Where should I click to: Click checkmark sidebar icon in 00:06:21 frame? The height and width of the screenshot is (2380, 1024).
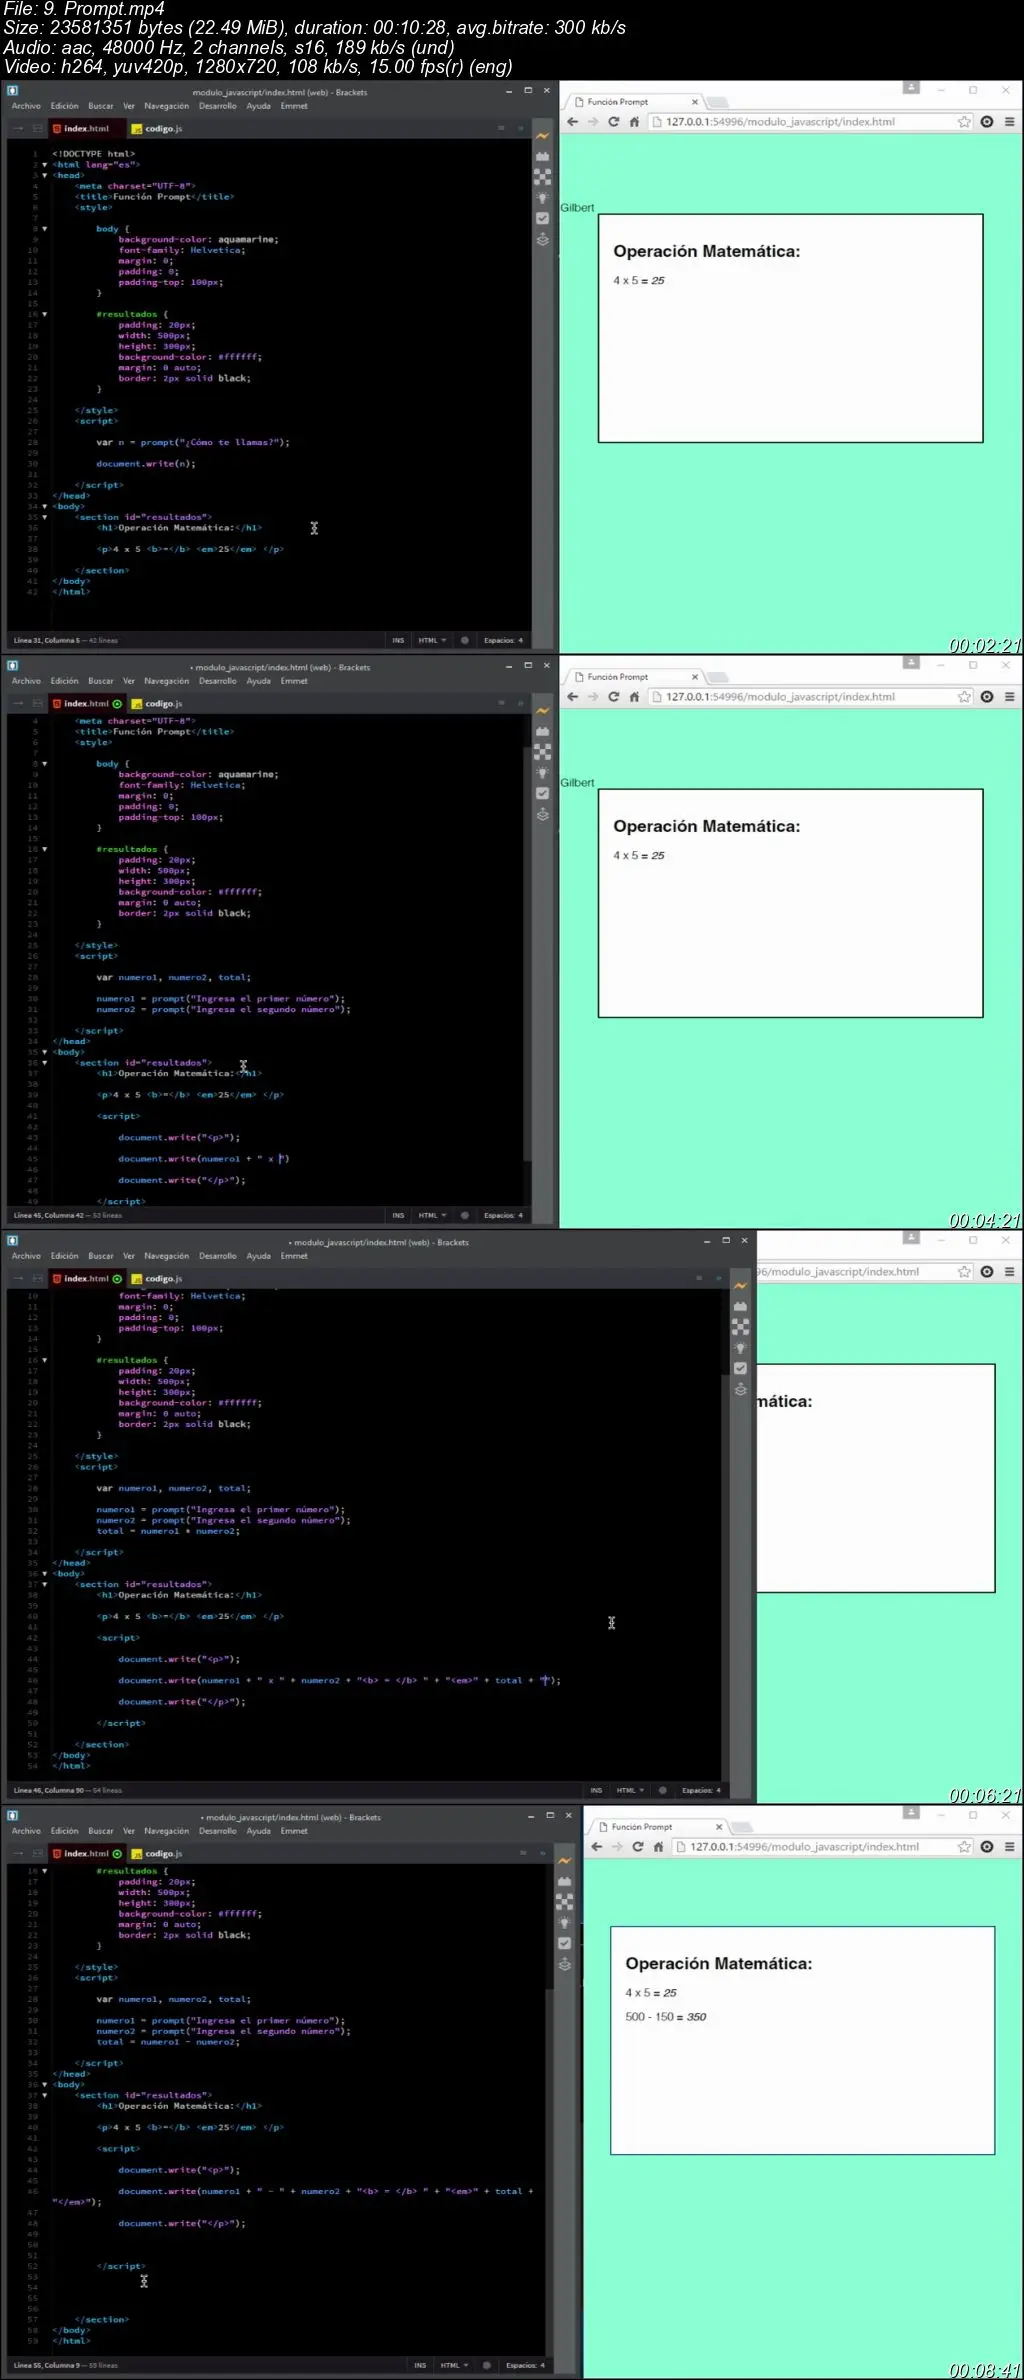(x=741, y=1368)
